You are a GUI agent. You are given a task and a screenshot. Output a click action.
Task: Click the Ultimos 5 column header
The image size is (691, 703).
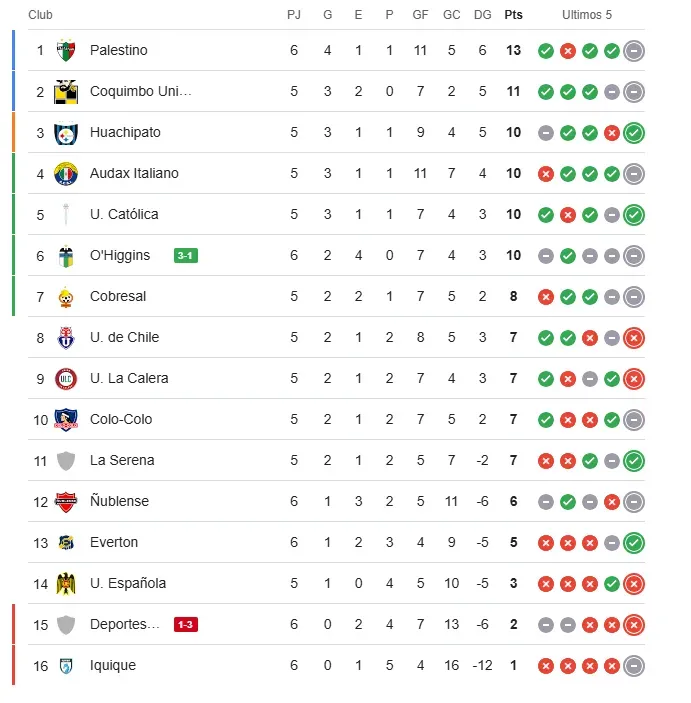[587, 15]
